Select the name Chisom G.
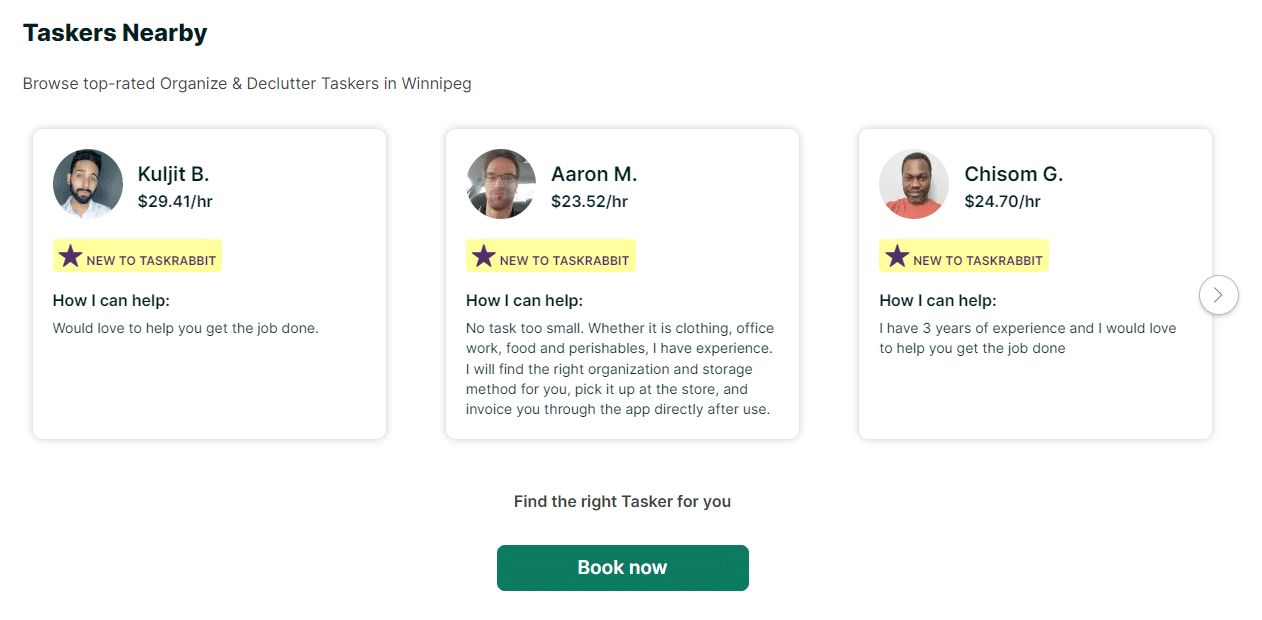This screenshot has height=620, width=1262. coord(1013,174)
